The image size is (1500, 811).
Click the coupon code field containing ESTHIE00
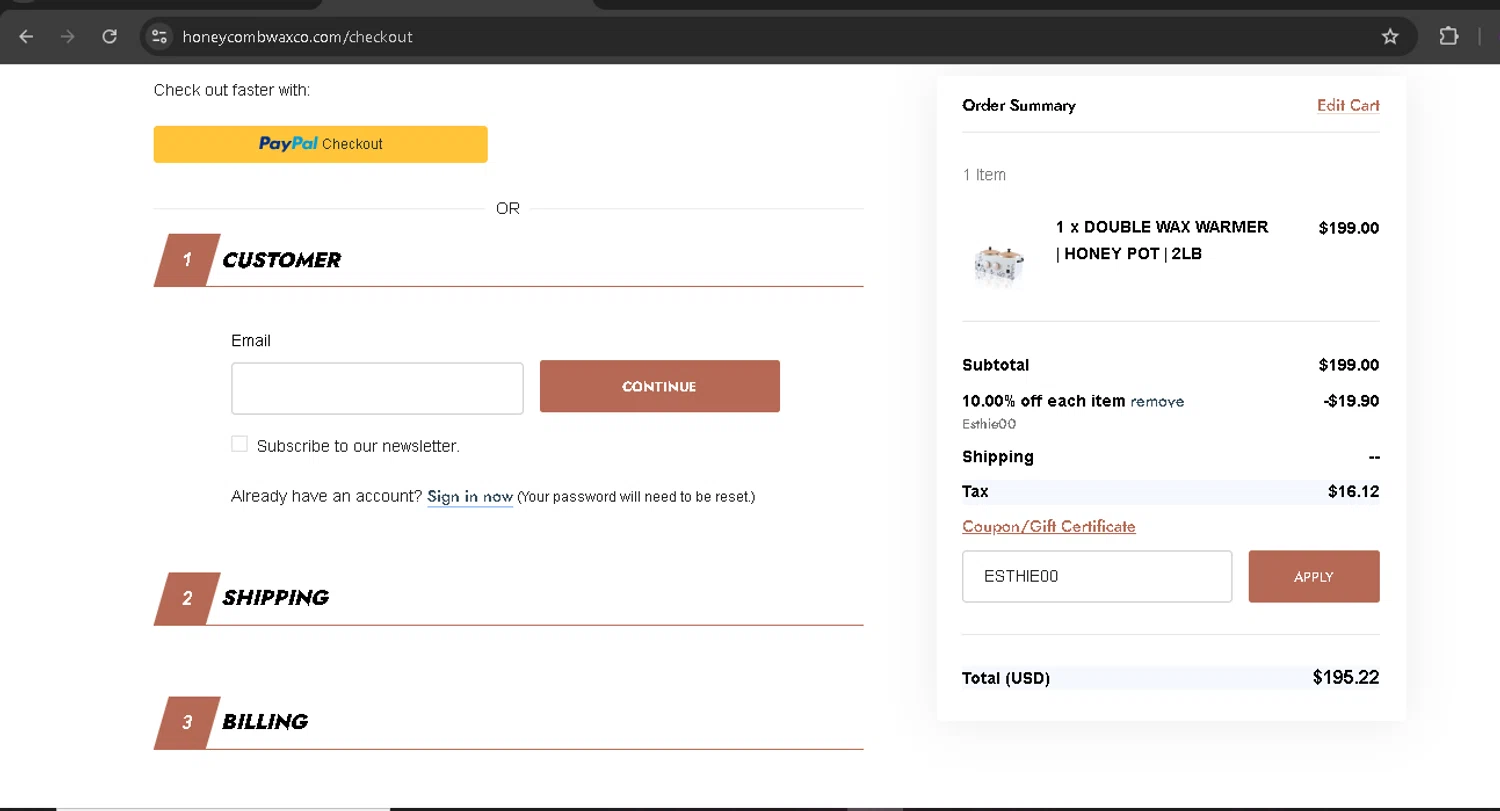tap(1097, 576)
